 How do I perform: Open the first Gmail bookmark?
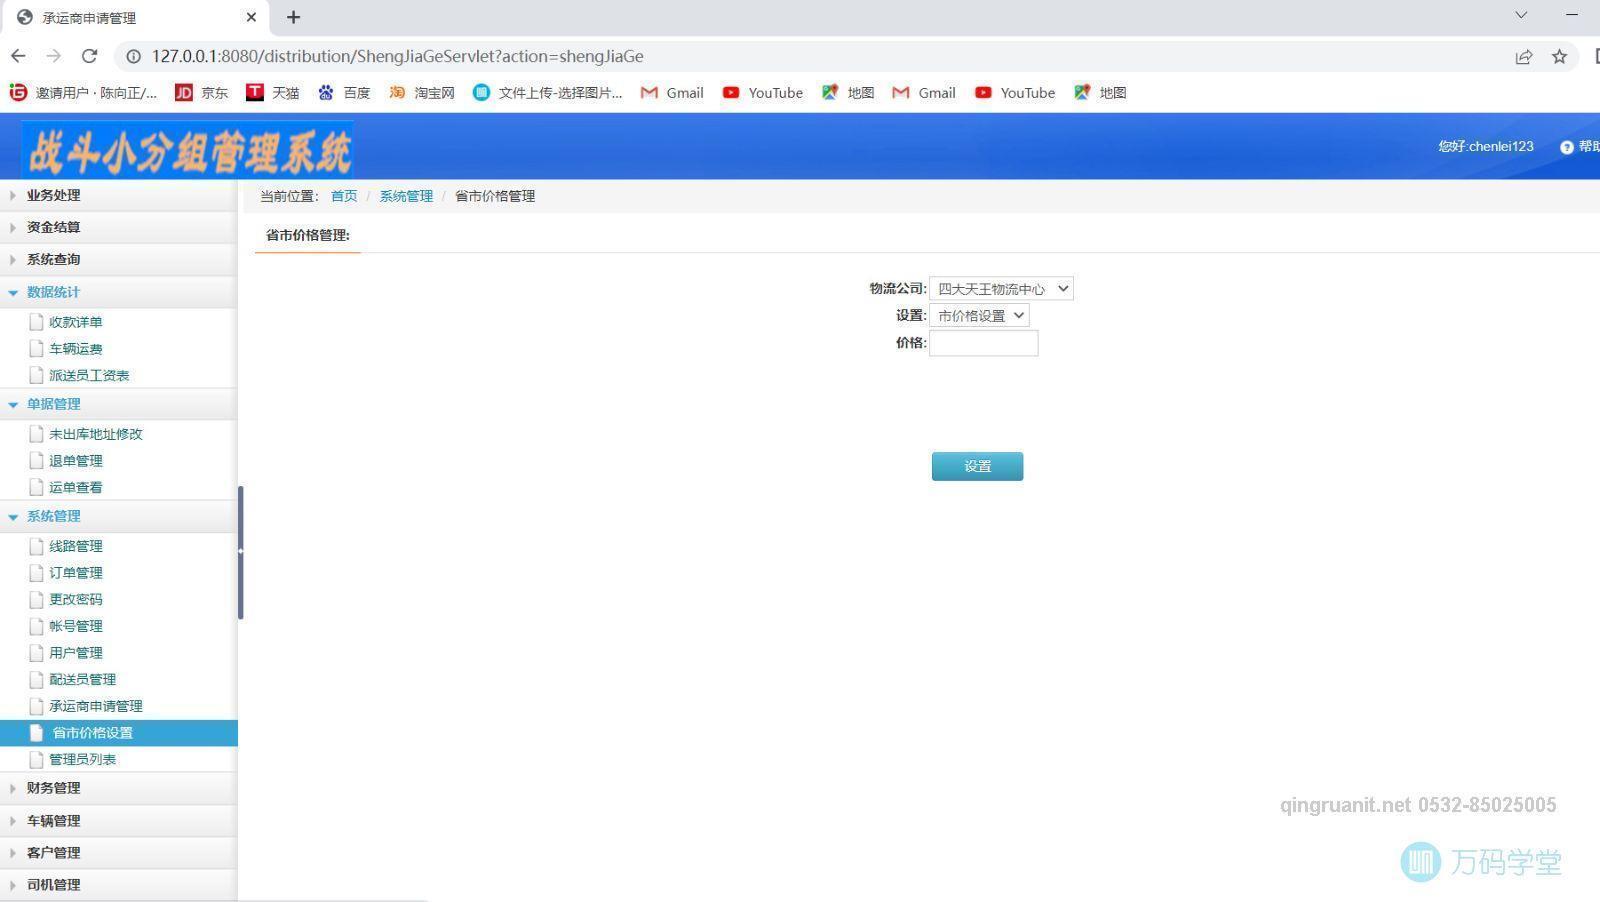tap(672, 93)
